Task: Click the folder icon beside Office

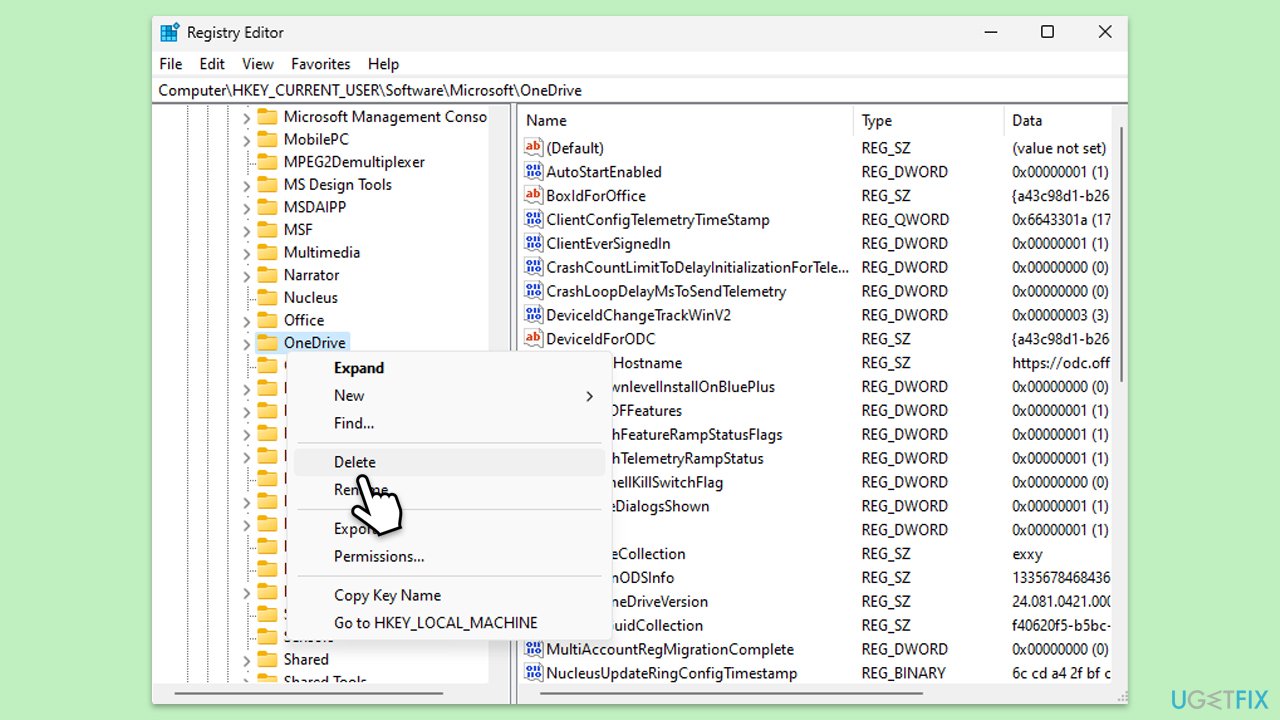Action: [x=267, y=320]
